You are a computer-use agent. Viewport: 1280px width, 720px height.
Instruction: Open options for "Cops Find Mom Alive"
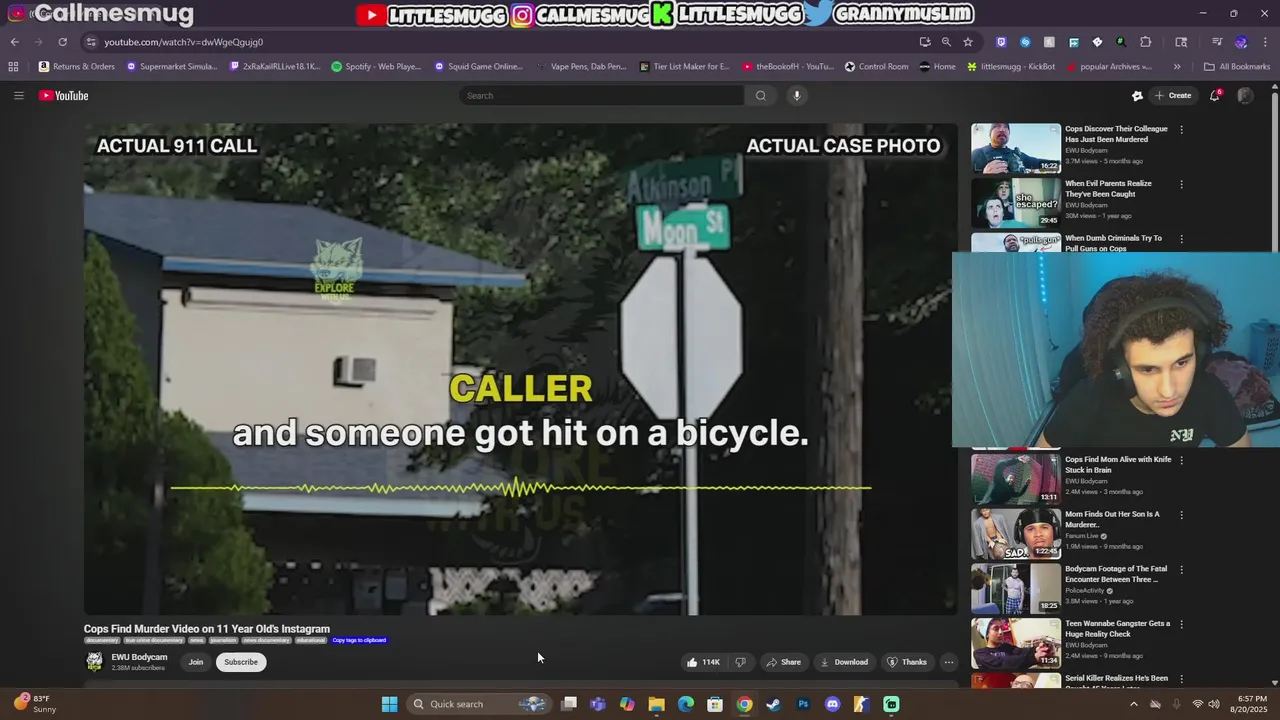(x=1181, y=460)
